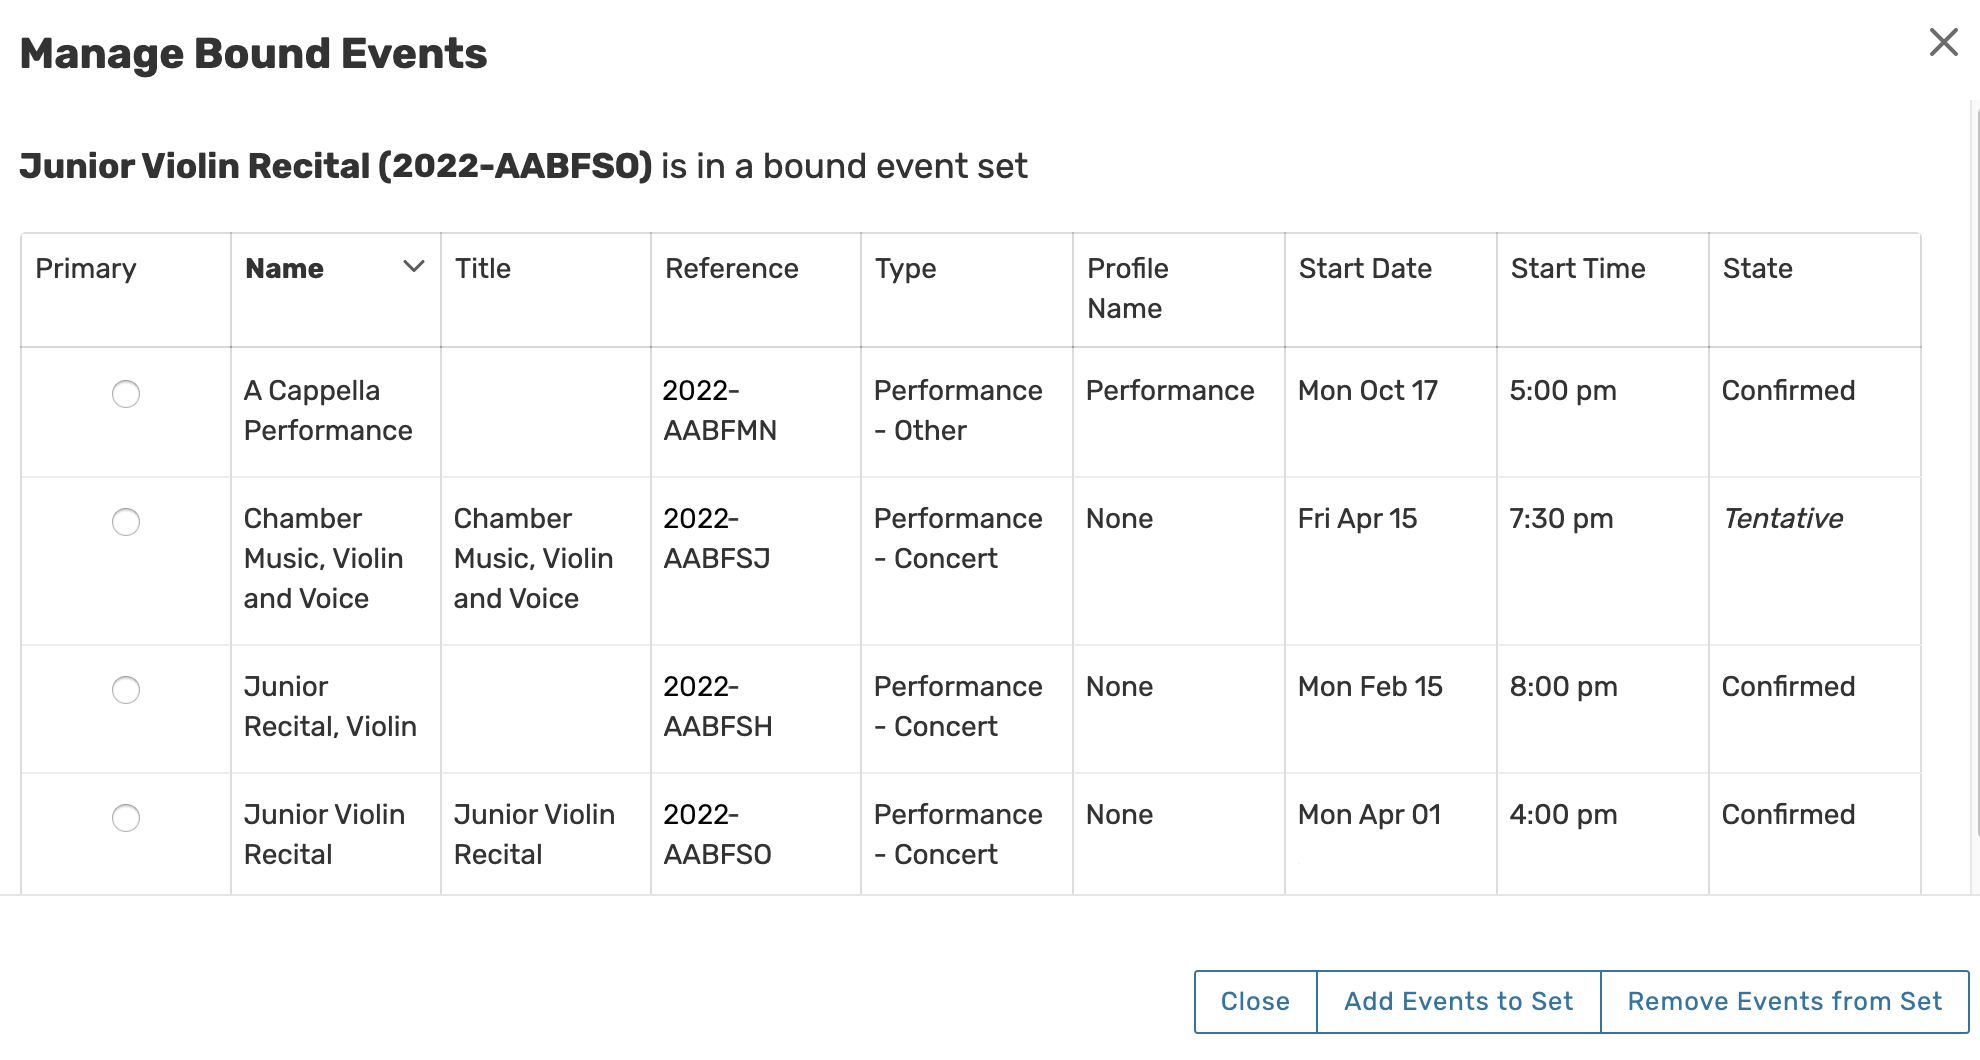
Task: Click Remove Events from Set
Action: (1784, 1001)
